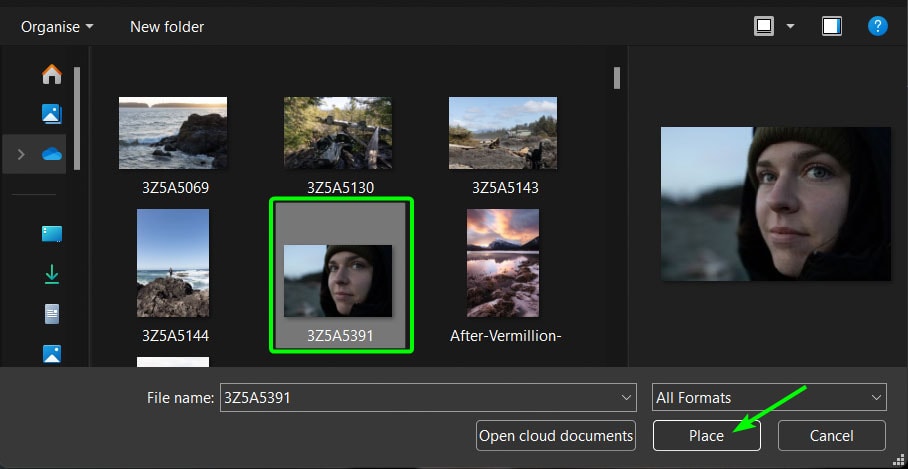Open the view options dropdown arrow

pyautogui.click(x=790, y=27)
